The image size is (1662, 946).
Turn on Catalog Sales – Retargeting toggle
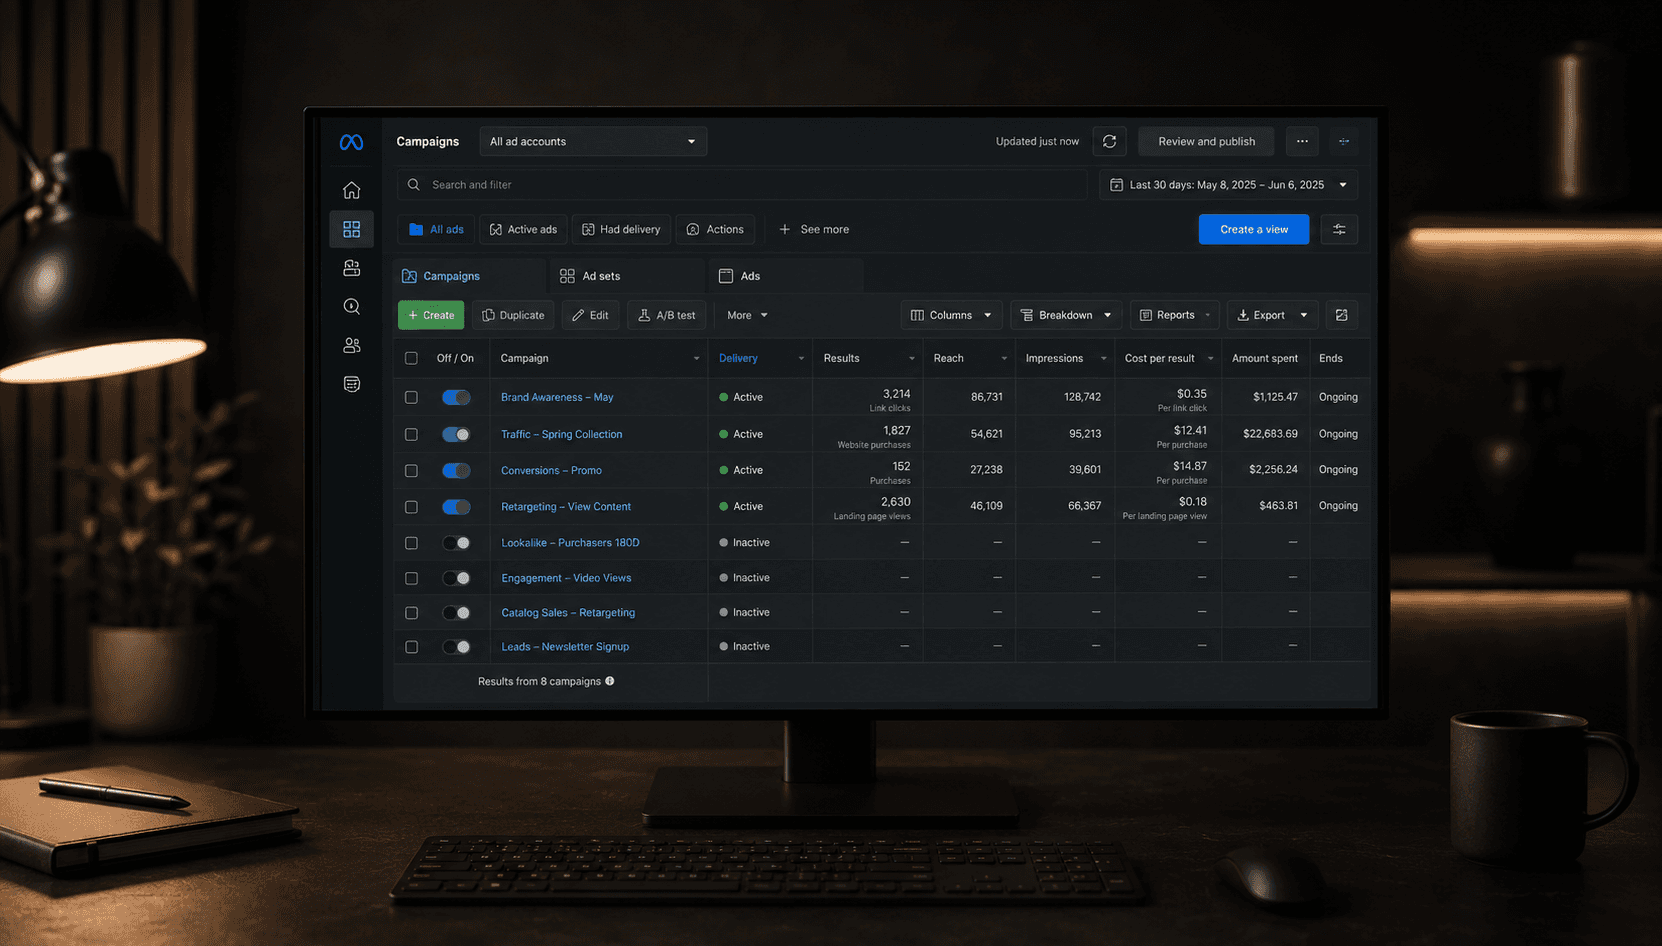(456, 613)
